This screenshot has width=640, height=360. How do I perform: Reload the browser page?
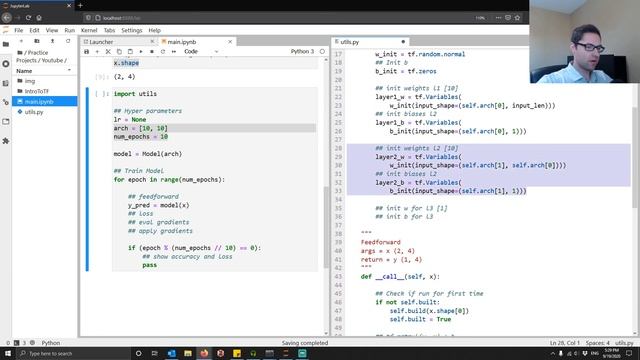[28, 18]
